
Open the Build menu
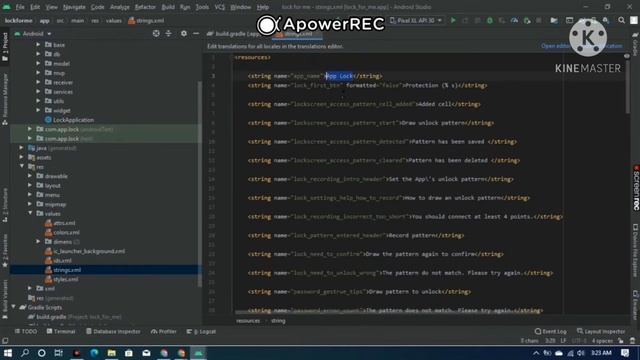168,7
